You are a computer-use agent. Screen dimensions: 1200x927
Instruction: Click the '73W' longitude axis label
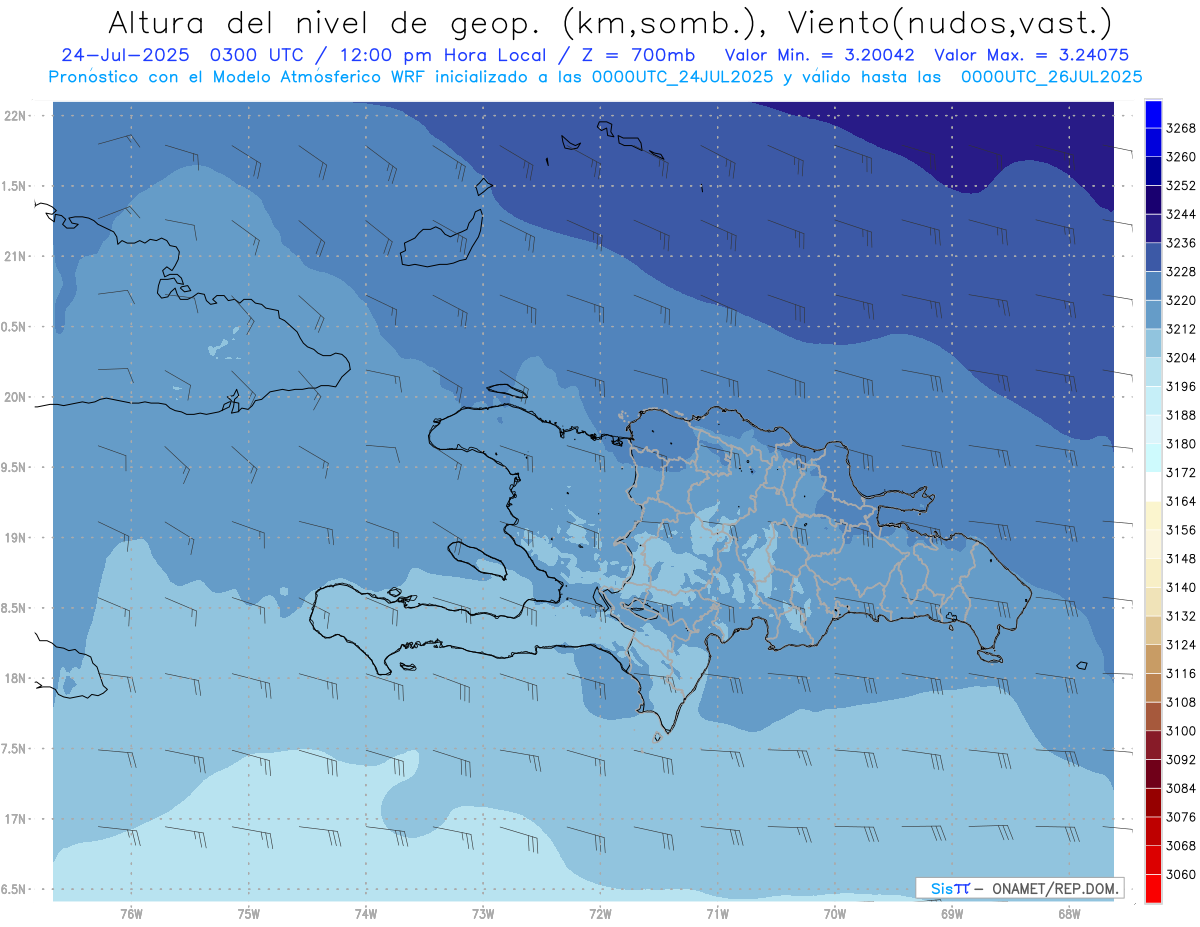483,913
